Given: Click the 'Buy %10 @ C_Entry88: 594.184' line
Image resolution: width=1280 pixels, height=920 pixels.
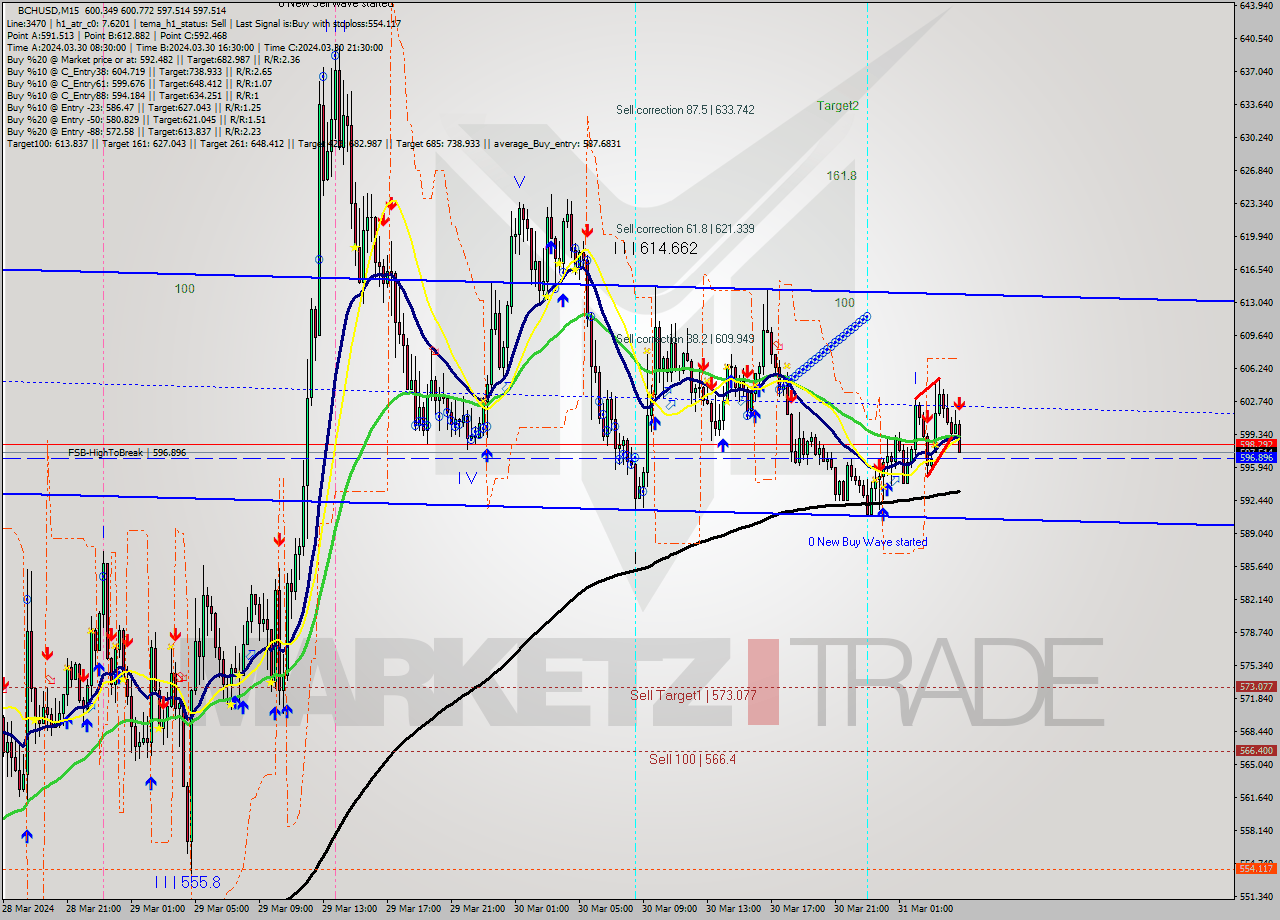Looking at the screenshot, I should [132, 96].
